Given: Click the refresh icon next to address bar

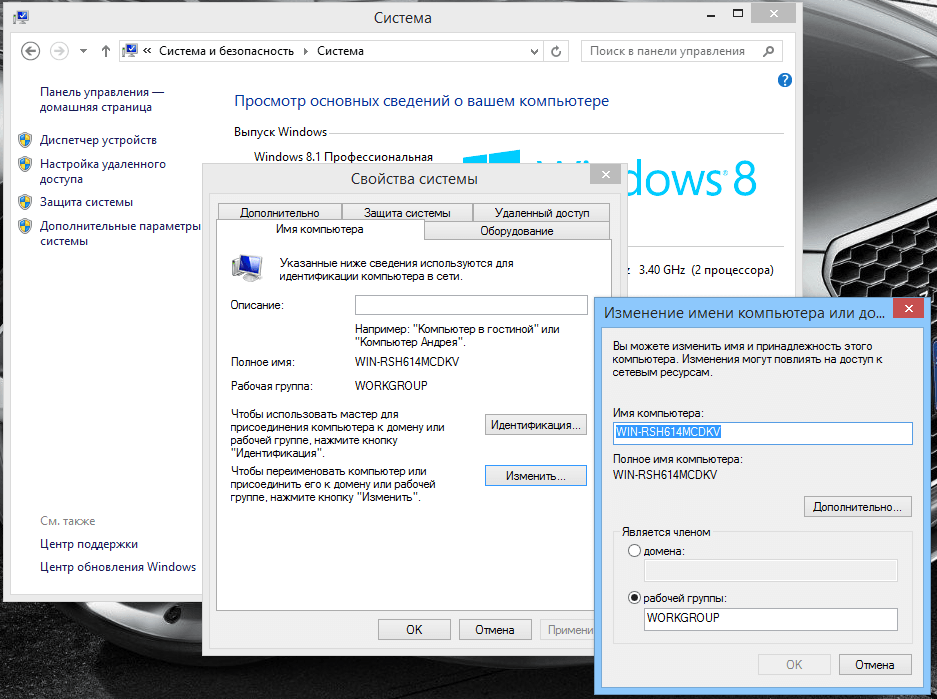Looking at the screenshot, I should pyautogui.click(x=556, y=52).
